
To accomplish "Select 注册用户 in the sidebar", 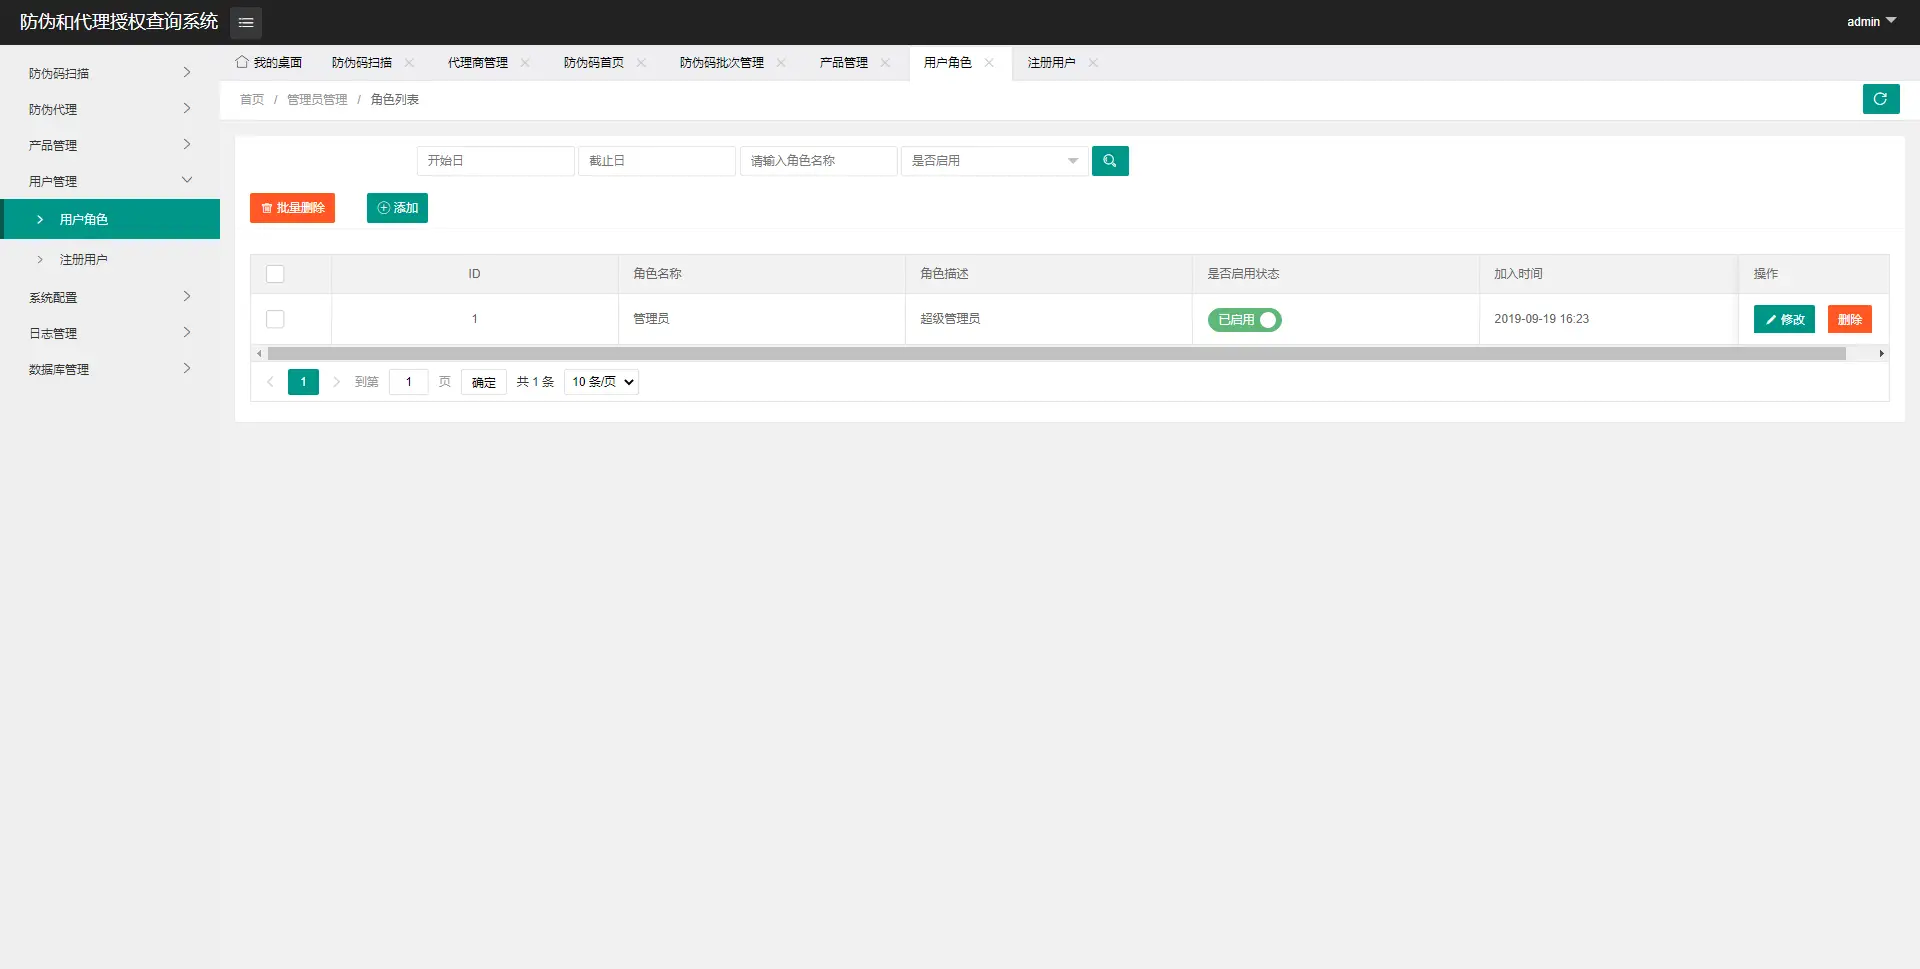I will (x=110, y=259).
